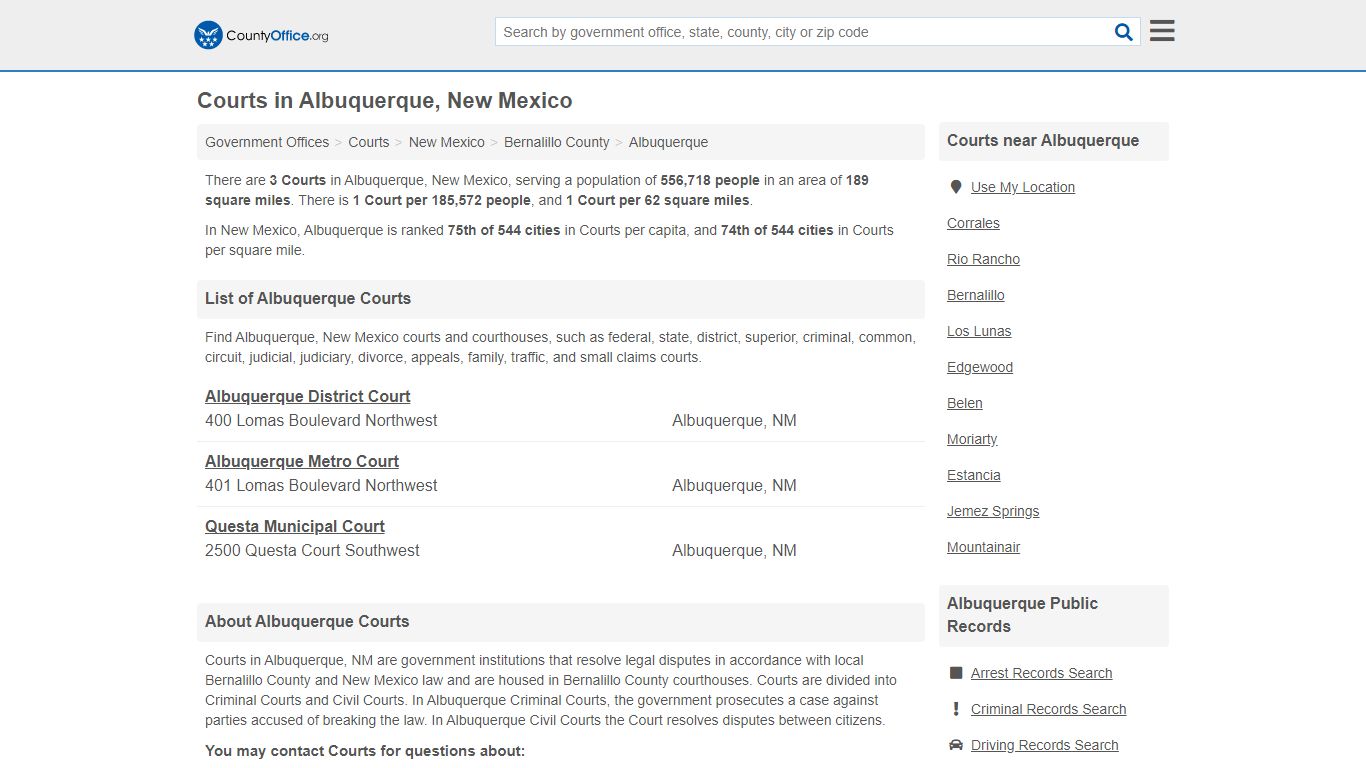Image resolution: width=1366 pixels, height=768 pixels.
Task: View courts near Moriarty
Action: (972, 439)
